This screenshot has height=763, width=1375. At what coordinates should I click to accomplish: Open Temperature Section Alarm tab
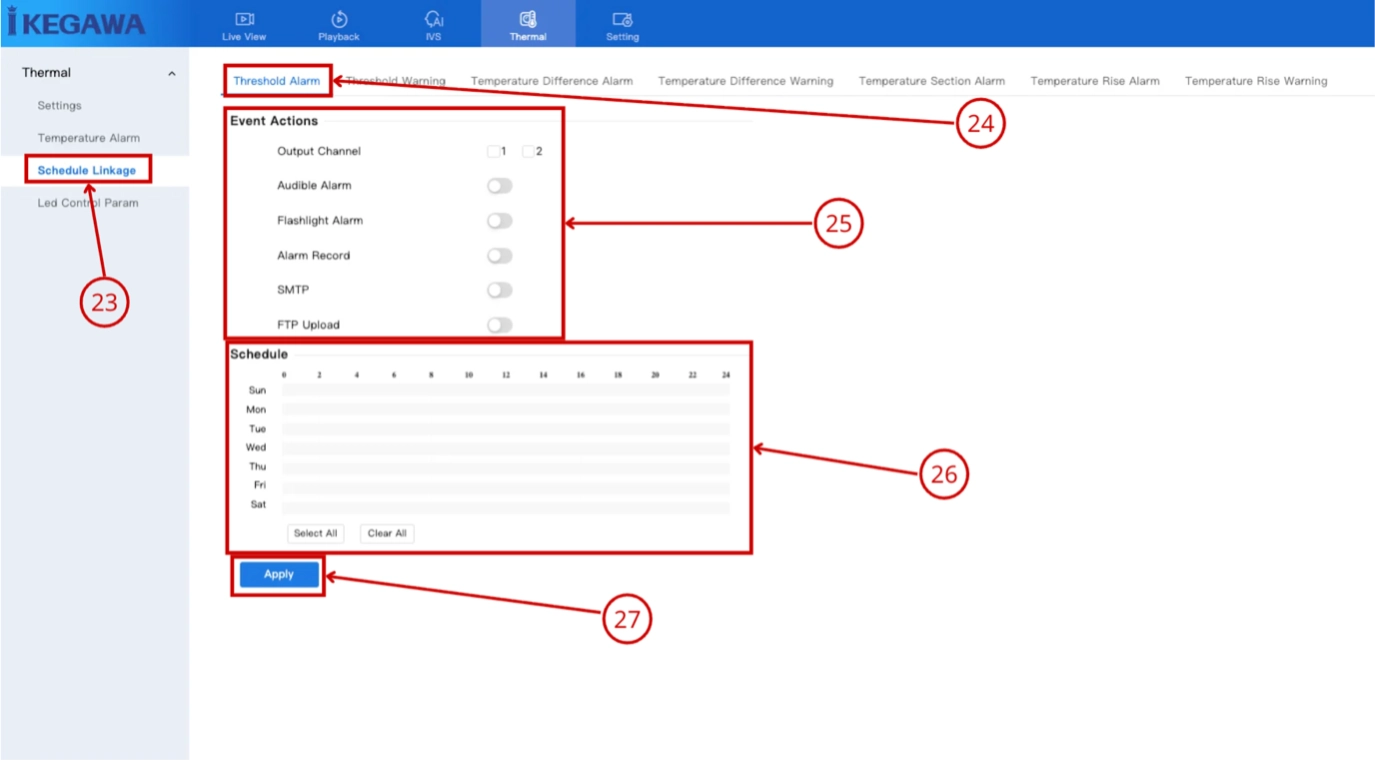pos(932,81)
